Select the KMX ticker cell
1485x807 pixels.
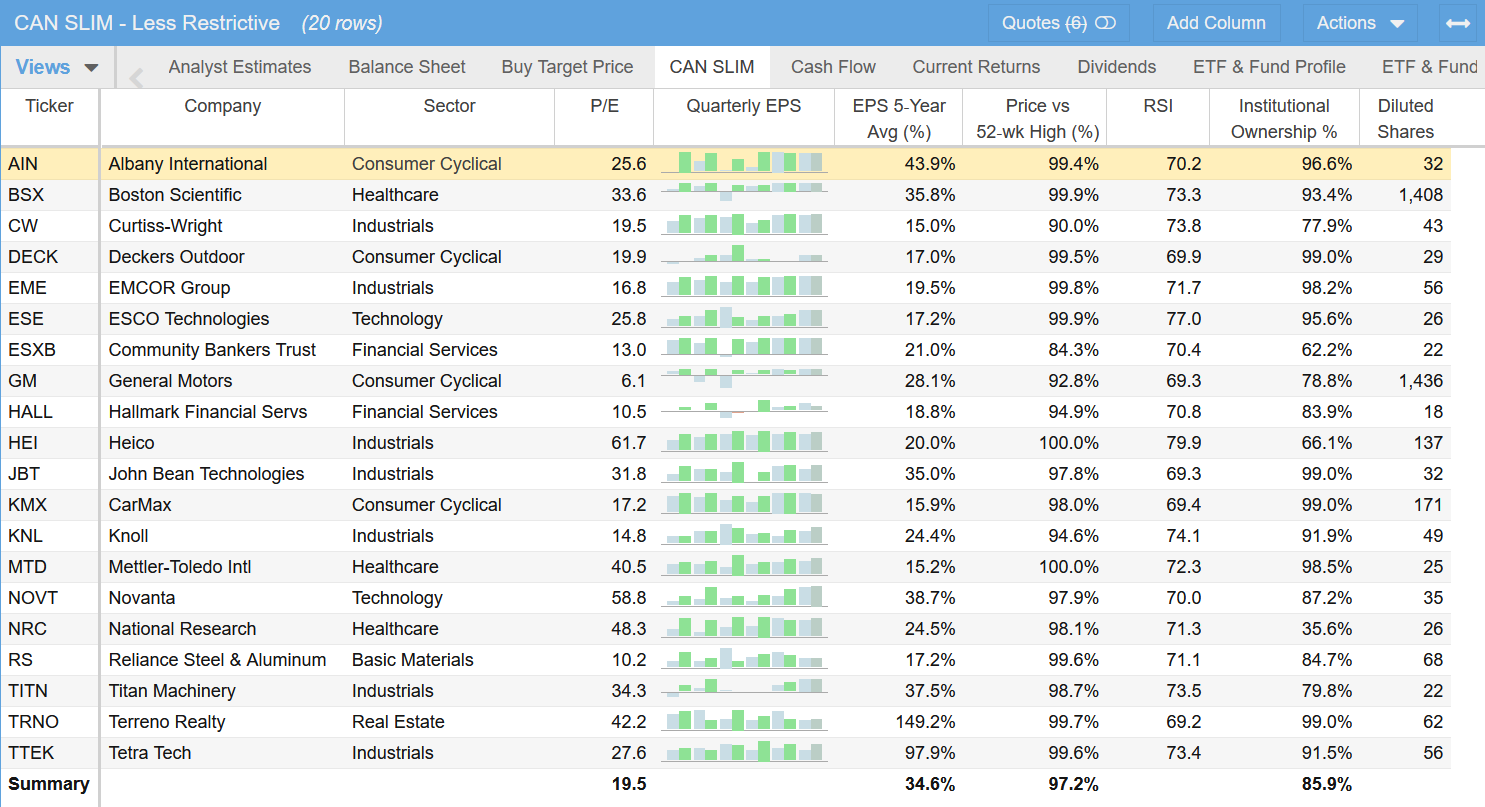click(x=49, y=505)
